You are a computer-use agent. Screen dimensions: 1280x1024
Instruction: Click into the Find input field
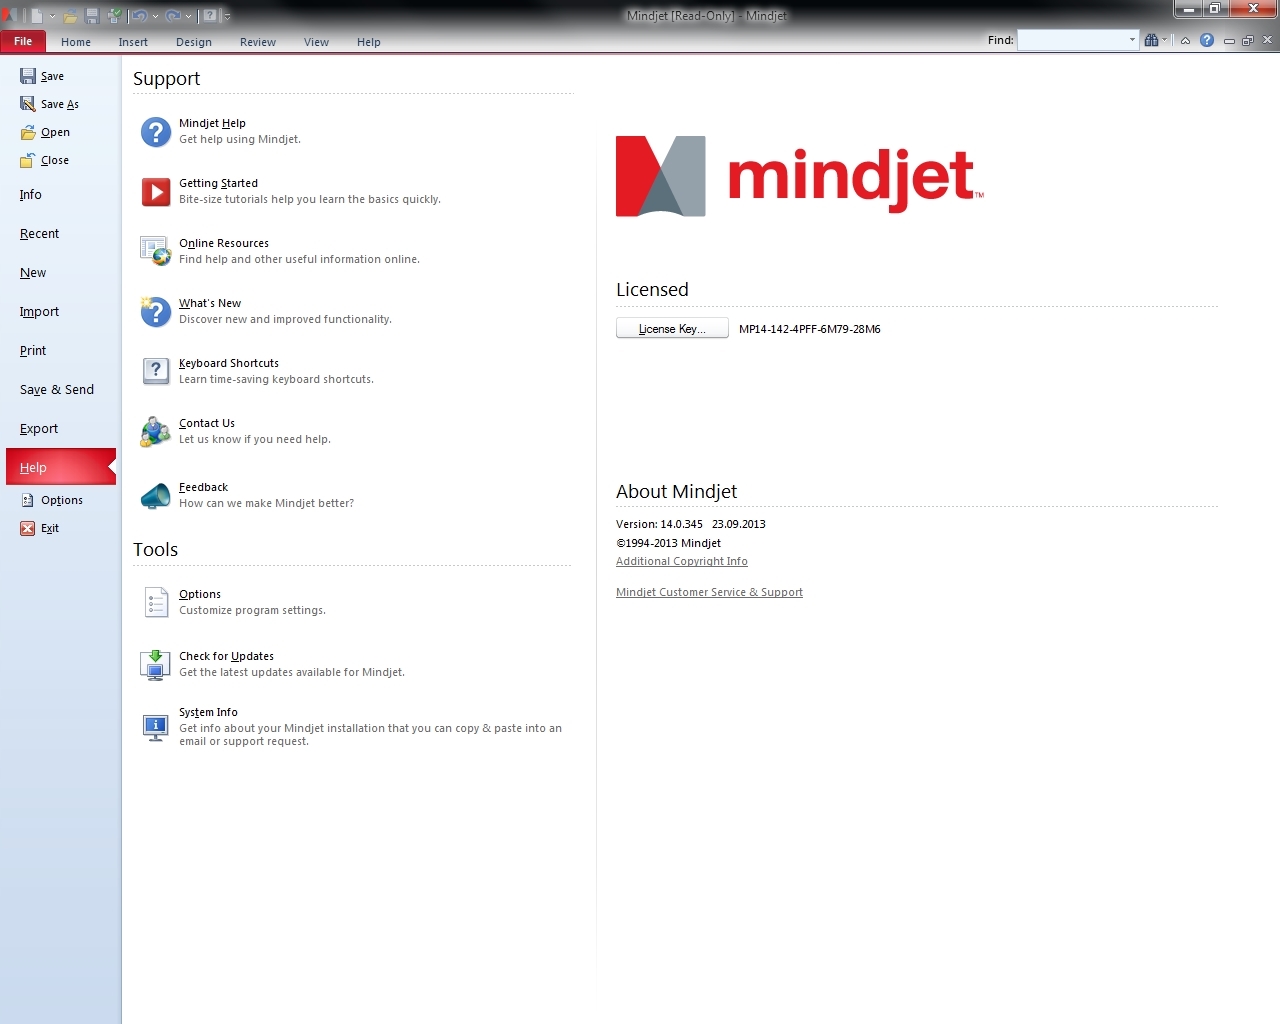tap(1072, 40)
